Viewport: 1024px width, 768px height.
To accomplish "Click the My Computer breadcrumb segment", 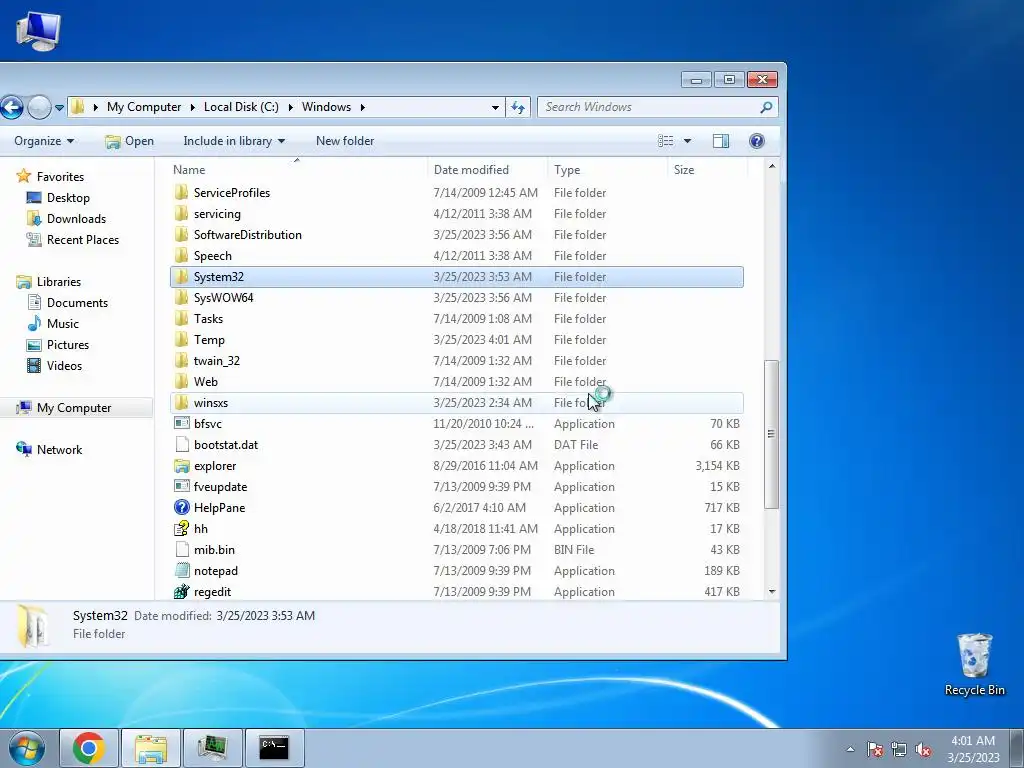I will click(x=144, y=107).
